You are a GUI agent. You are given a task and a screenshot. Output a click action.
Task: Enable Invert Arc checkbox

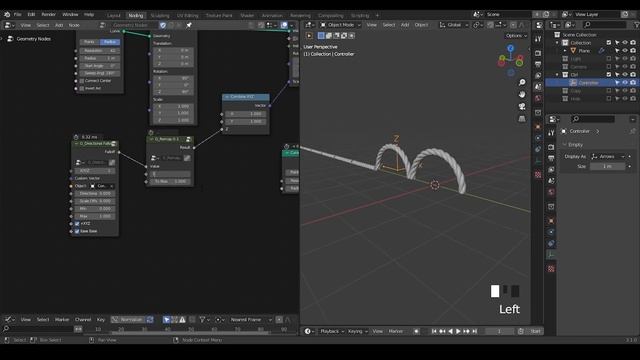tap(82, 88)
